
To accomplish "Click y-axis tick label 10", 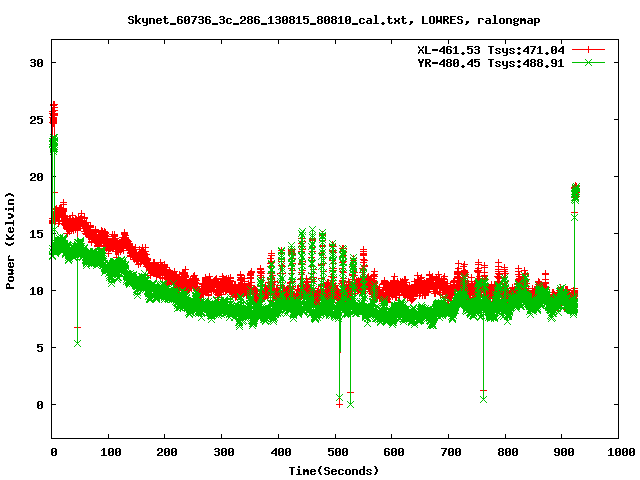I will [37, 291].
